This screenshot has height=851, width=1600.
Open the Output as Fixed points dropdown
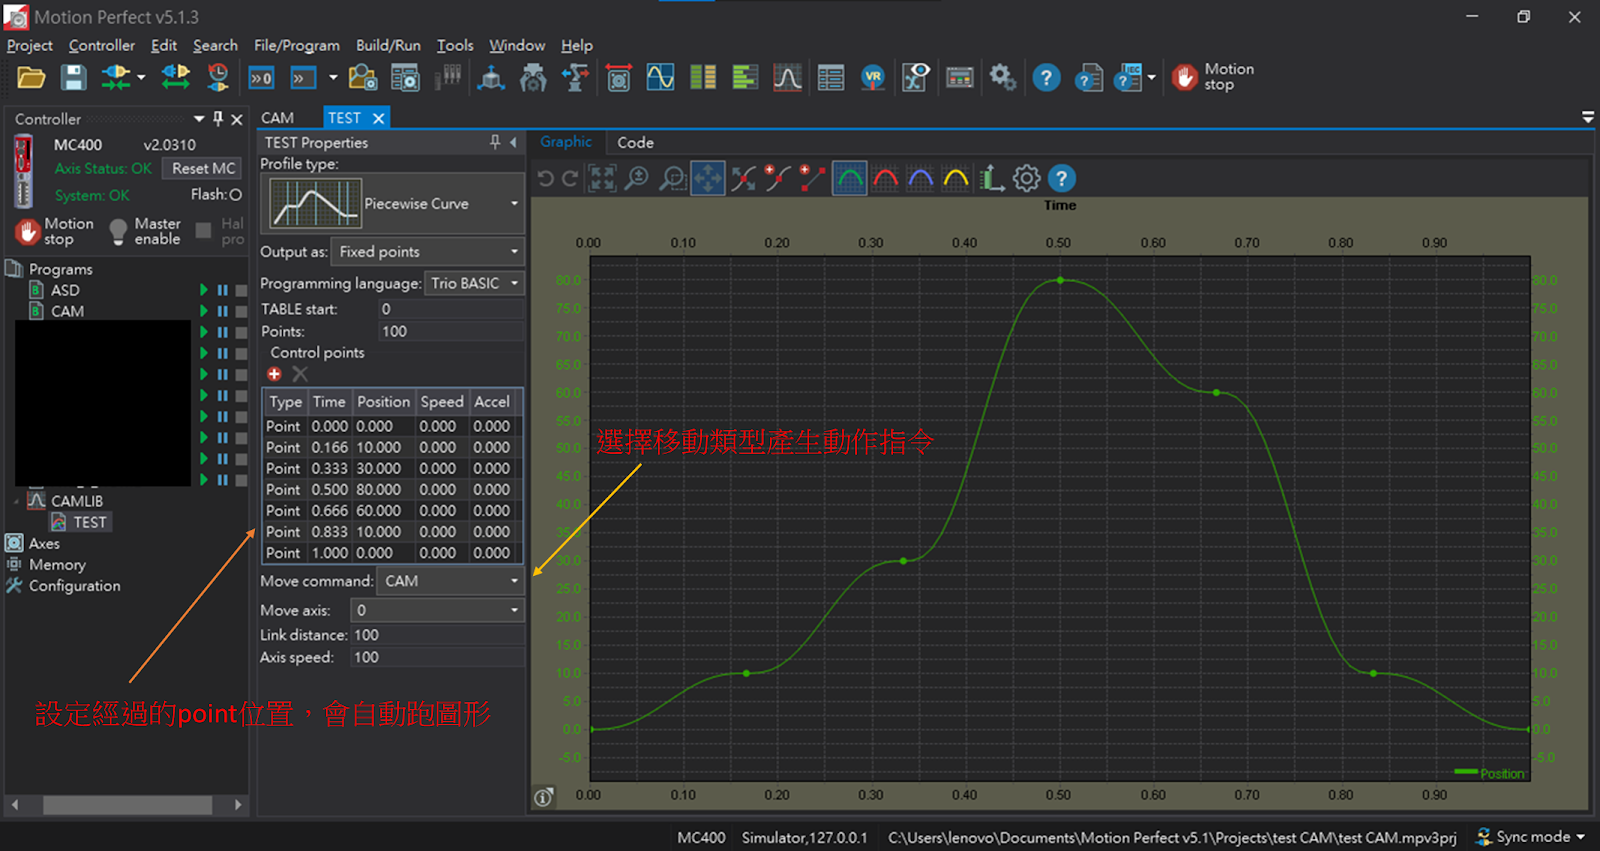pyautogui.click(x=428, y=252)
